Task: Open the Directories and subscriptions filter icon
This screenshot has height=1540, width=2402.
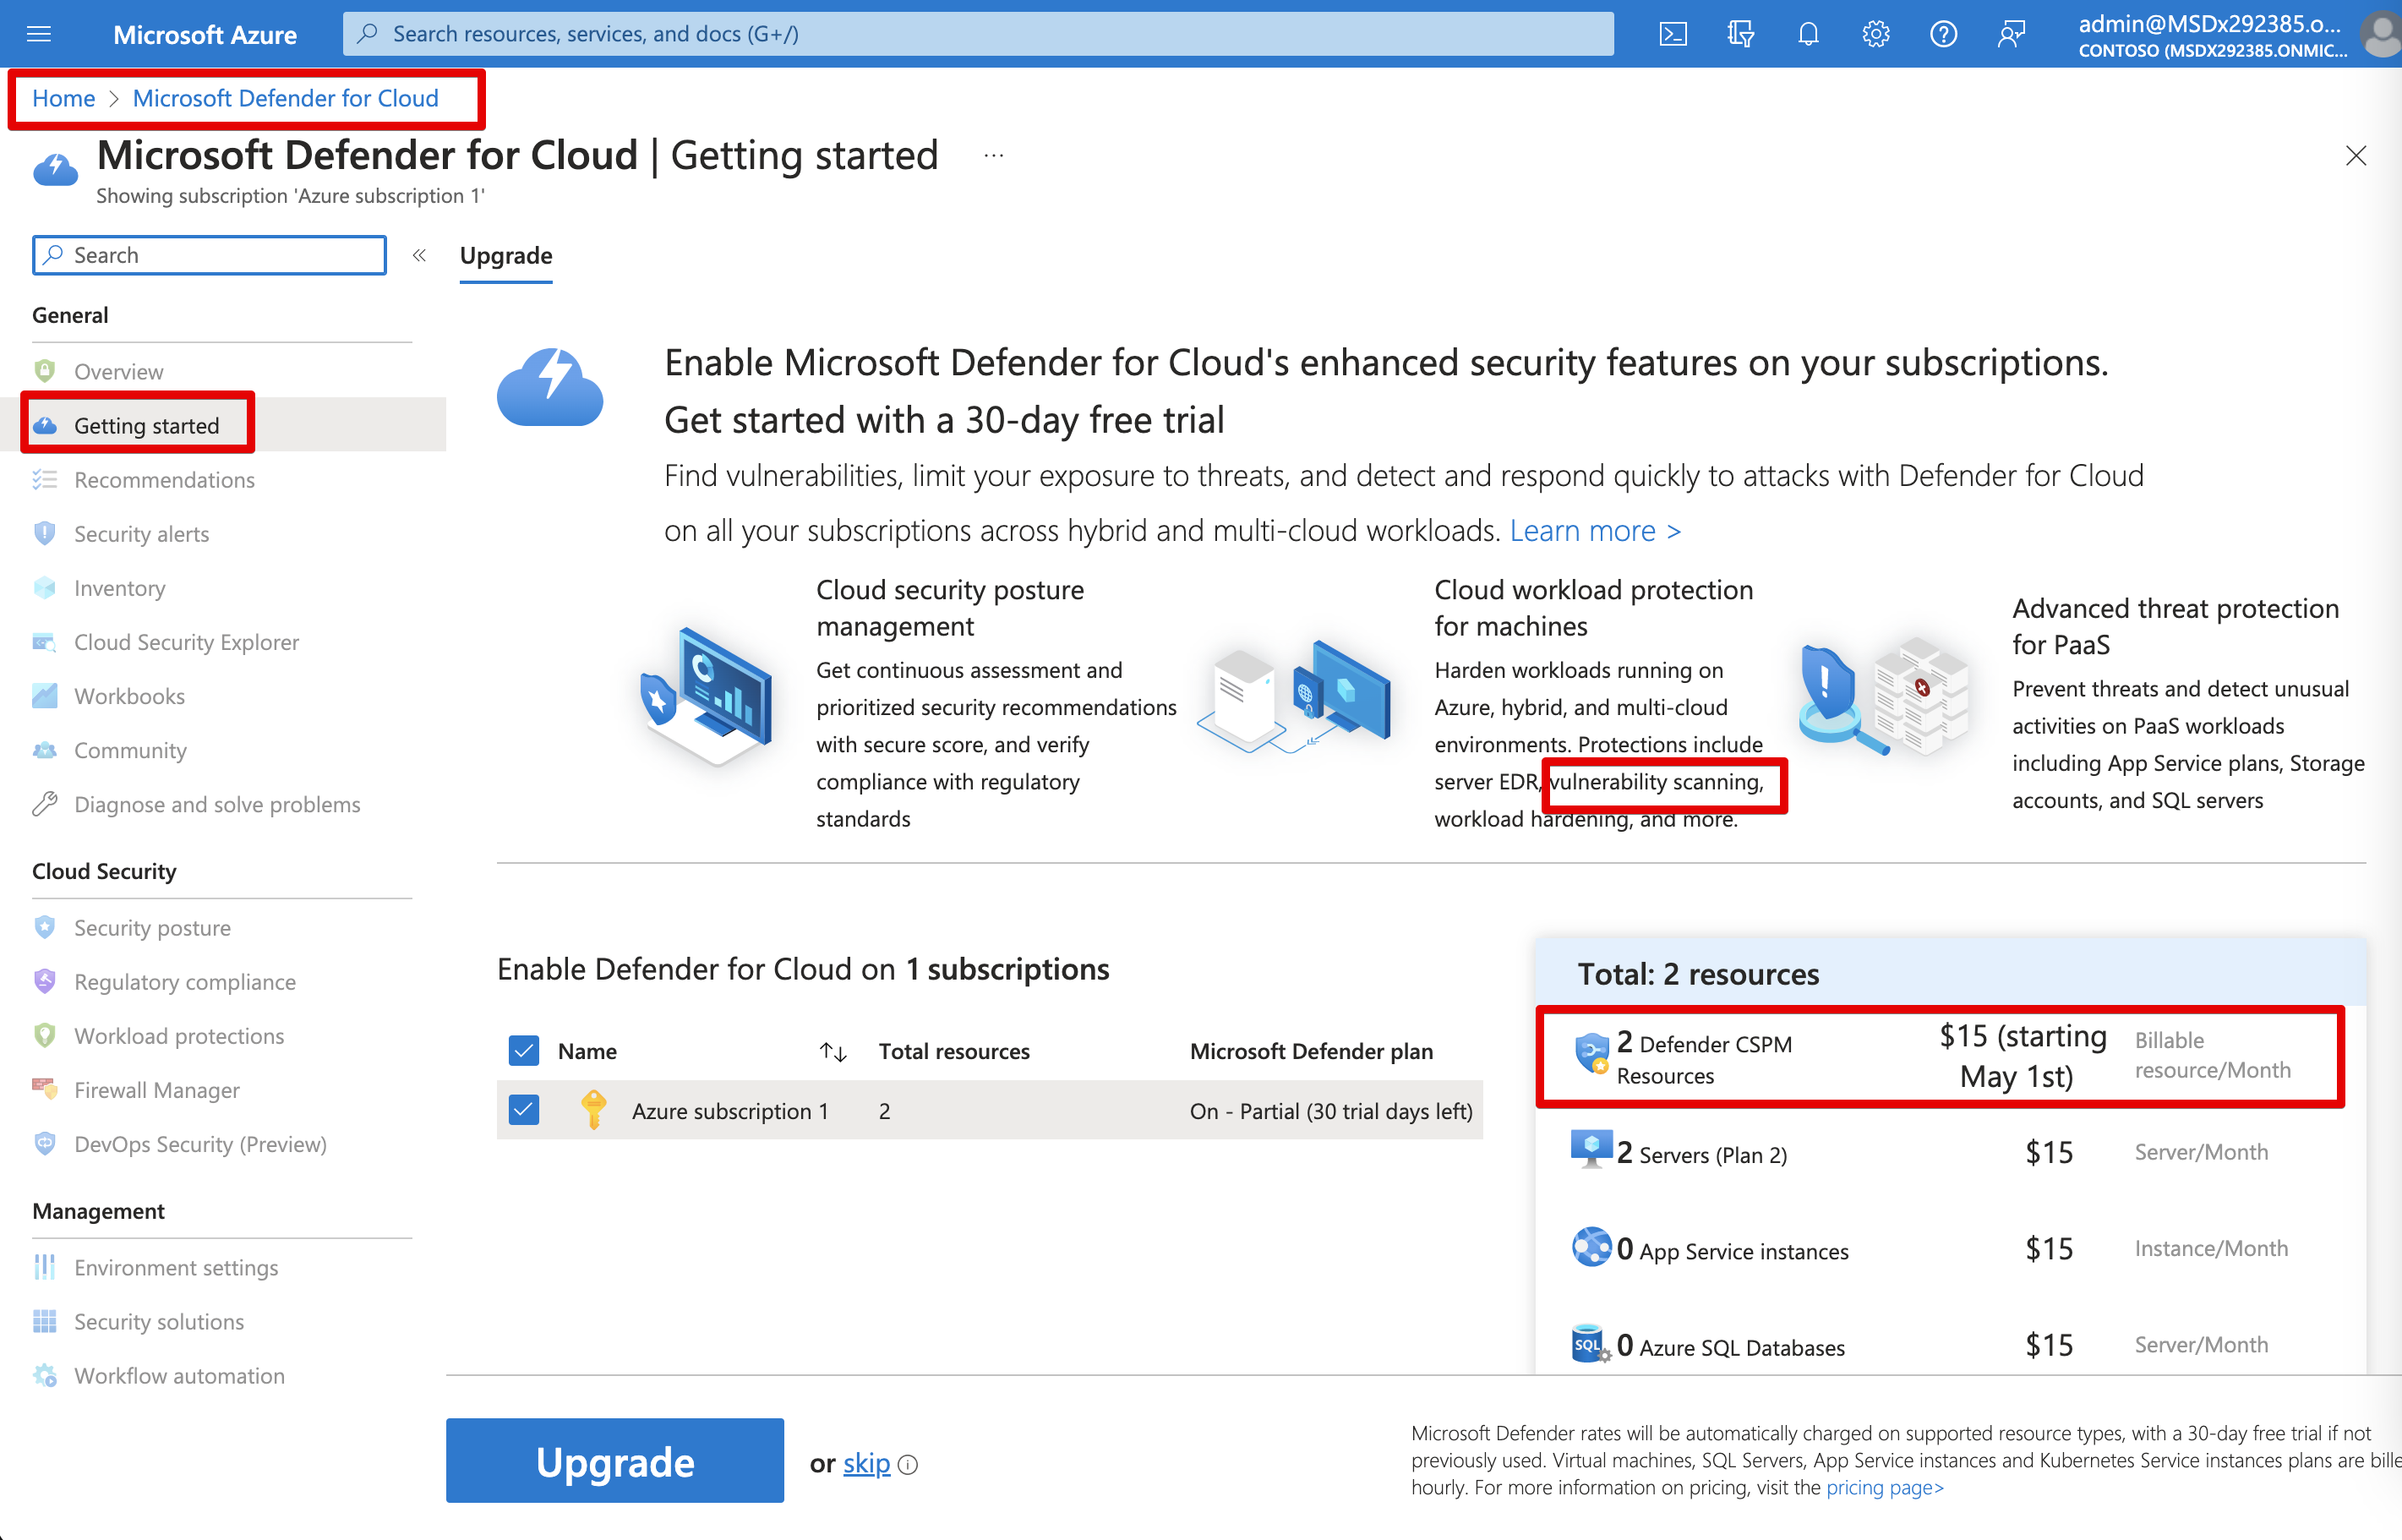Action: point(1740,34)
